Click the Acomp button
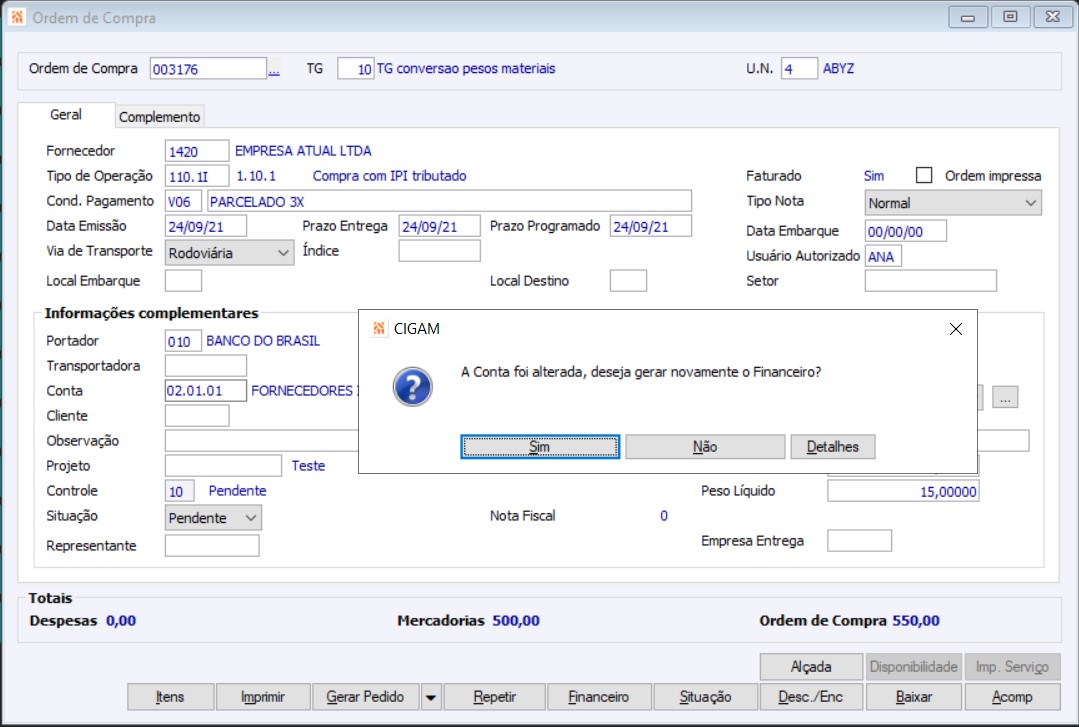Viewport: 1079px width, 727px height. point(1012,697)
